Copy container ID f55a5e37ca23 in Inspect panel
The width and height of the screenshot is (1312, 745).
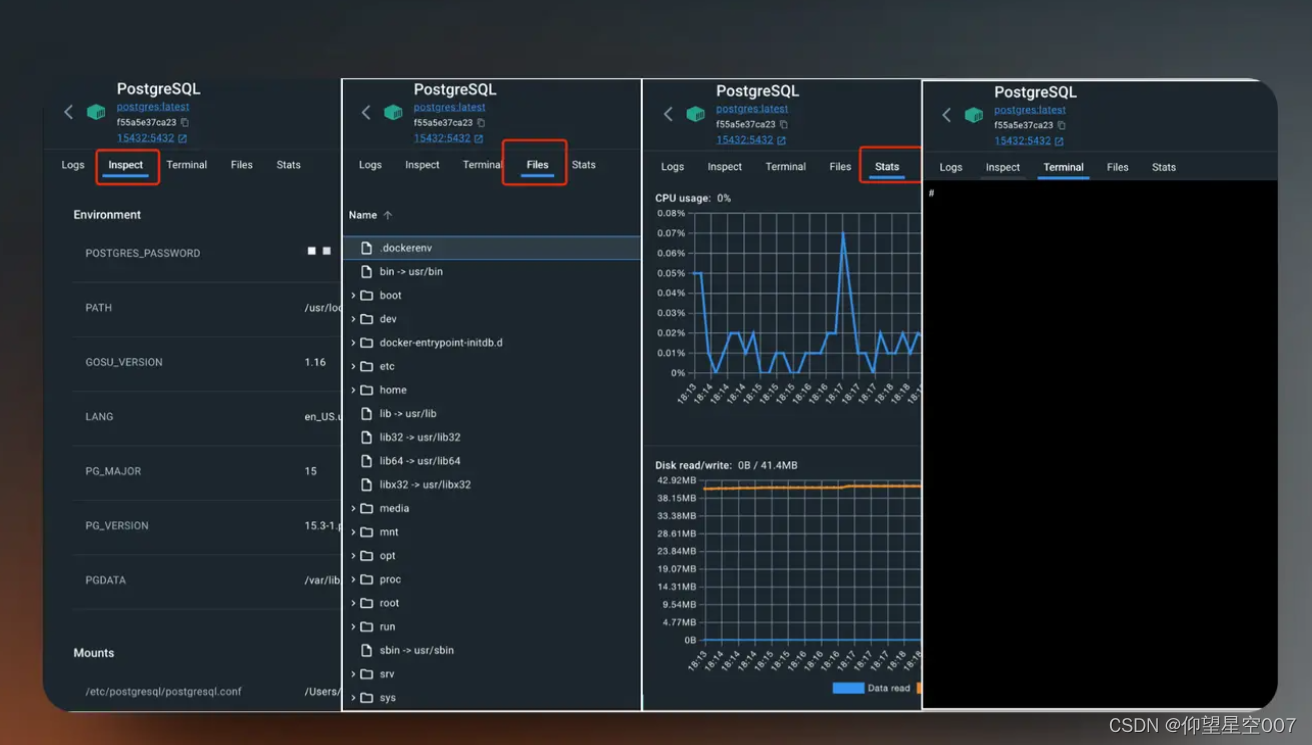(x=184, y=122)
